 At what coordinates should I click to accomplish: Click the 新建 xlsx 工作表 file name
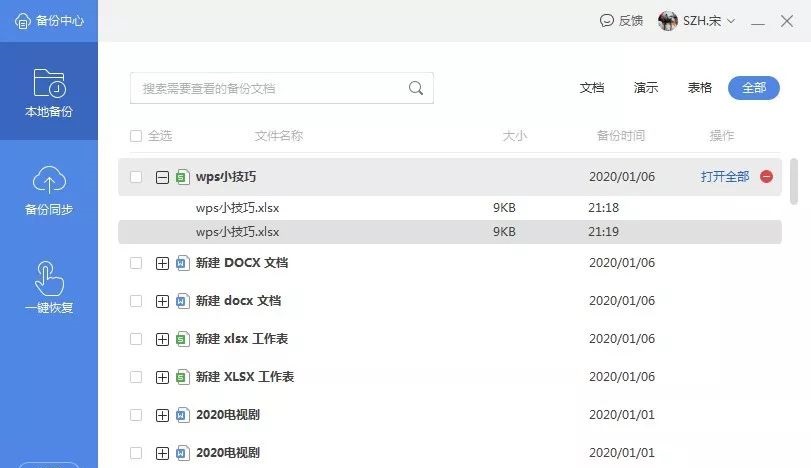242,339
